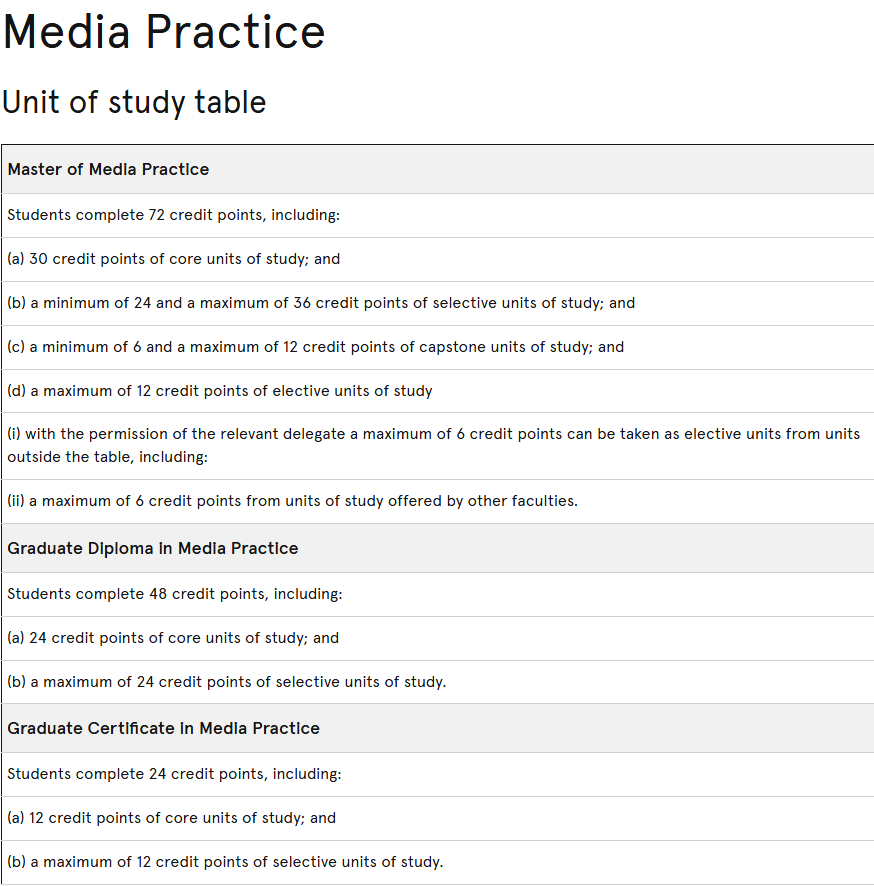Click the 12 credit points elective units row
This screenshot has width=874, height=886.
[437, 391]
